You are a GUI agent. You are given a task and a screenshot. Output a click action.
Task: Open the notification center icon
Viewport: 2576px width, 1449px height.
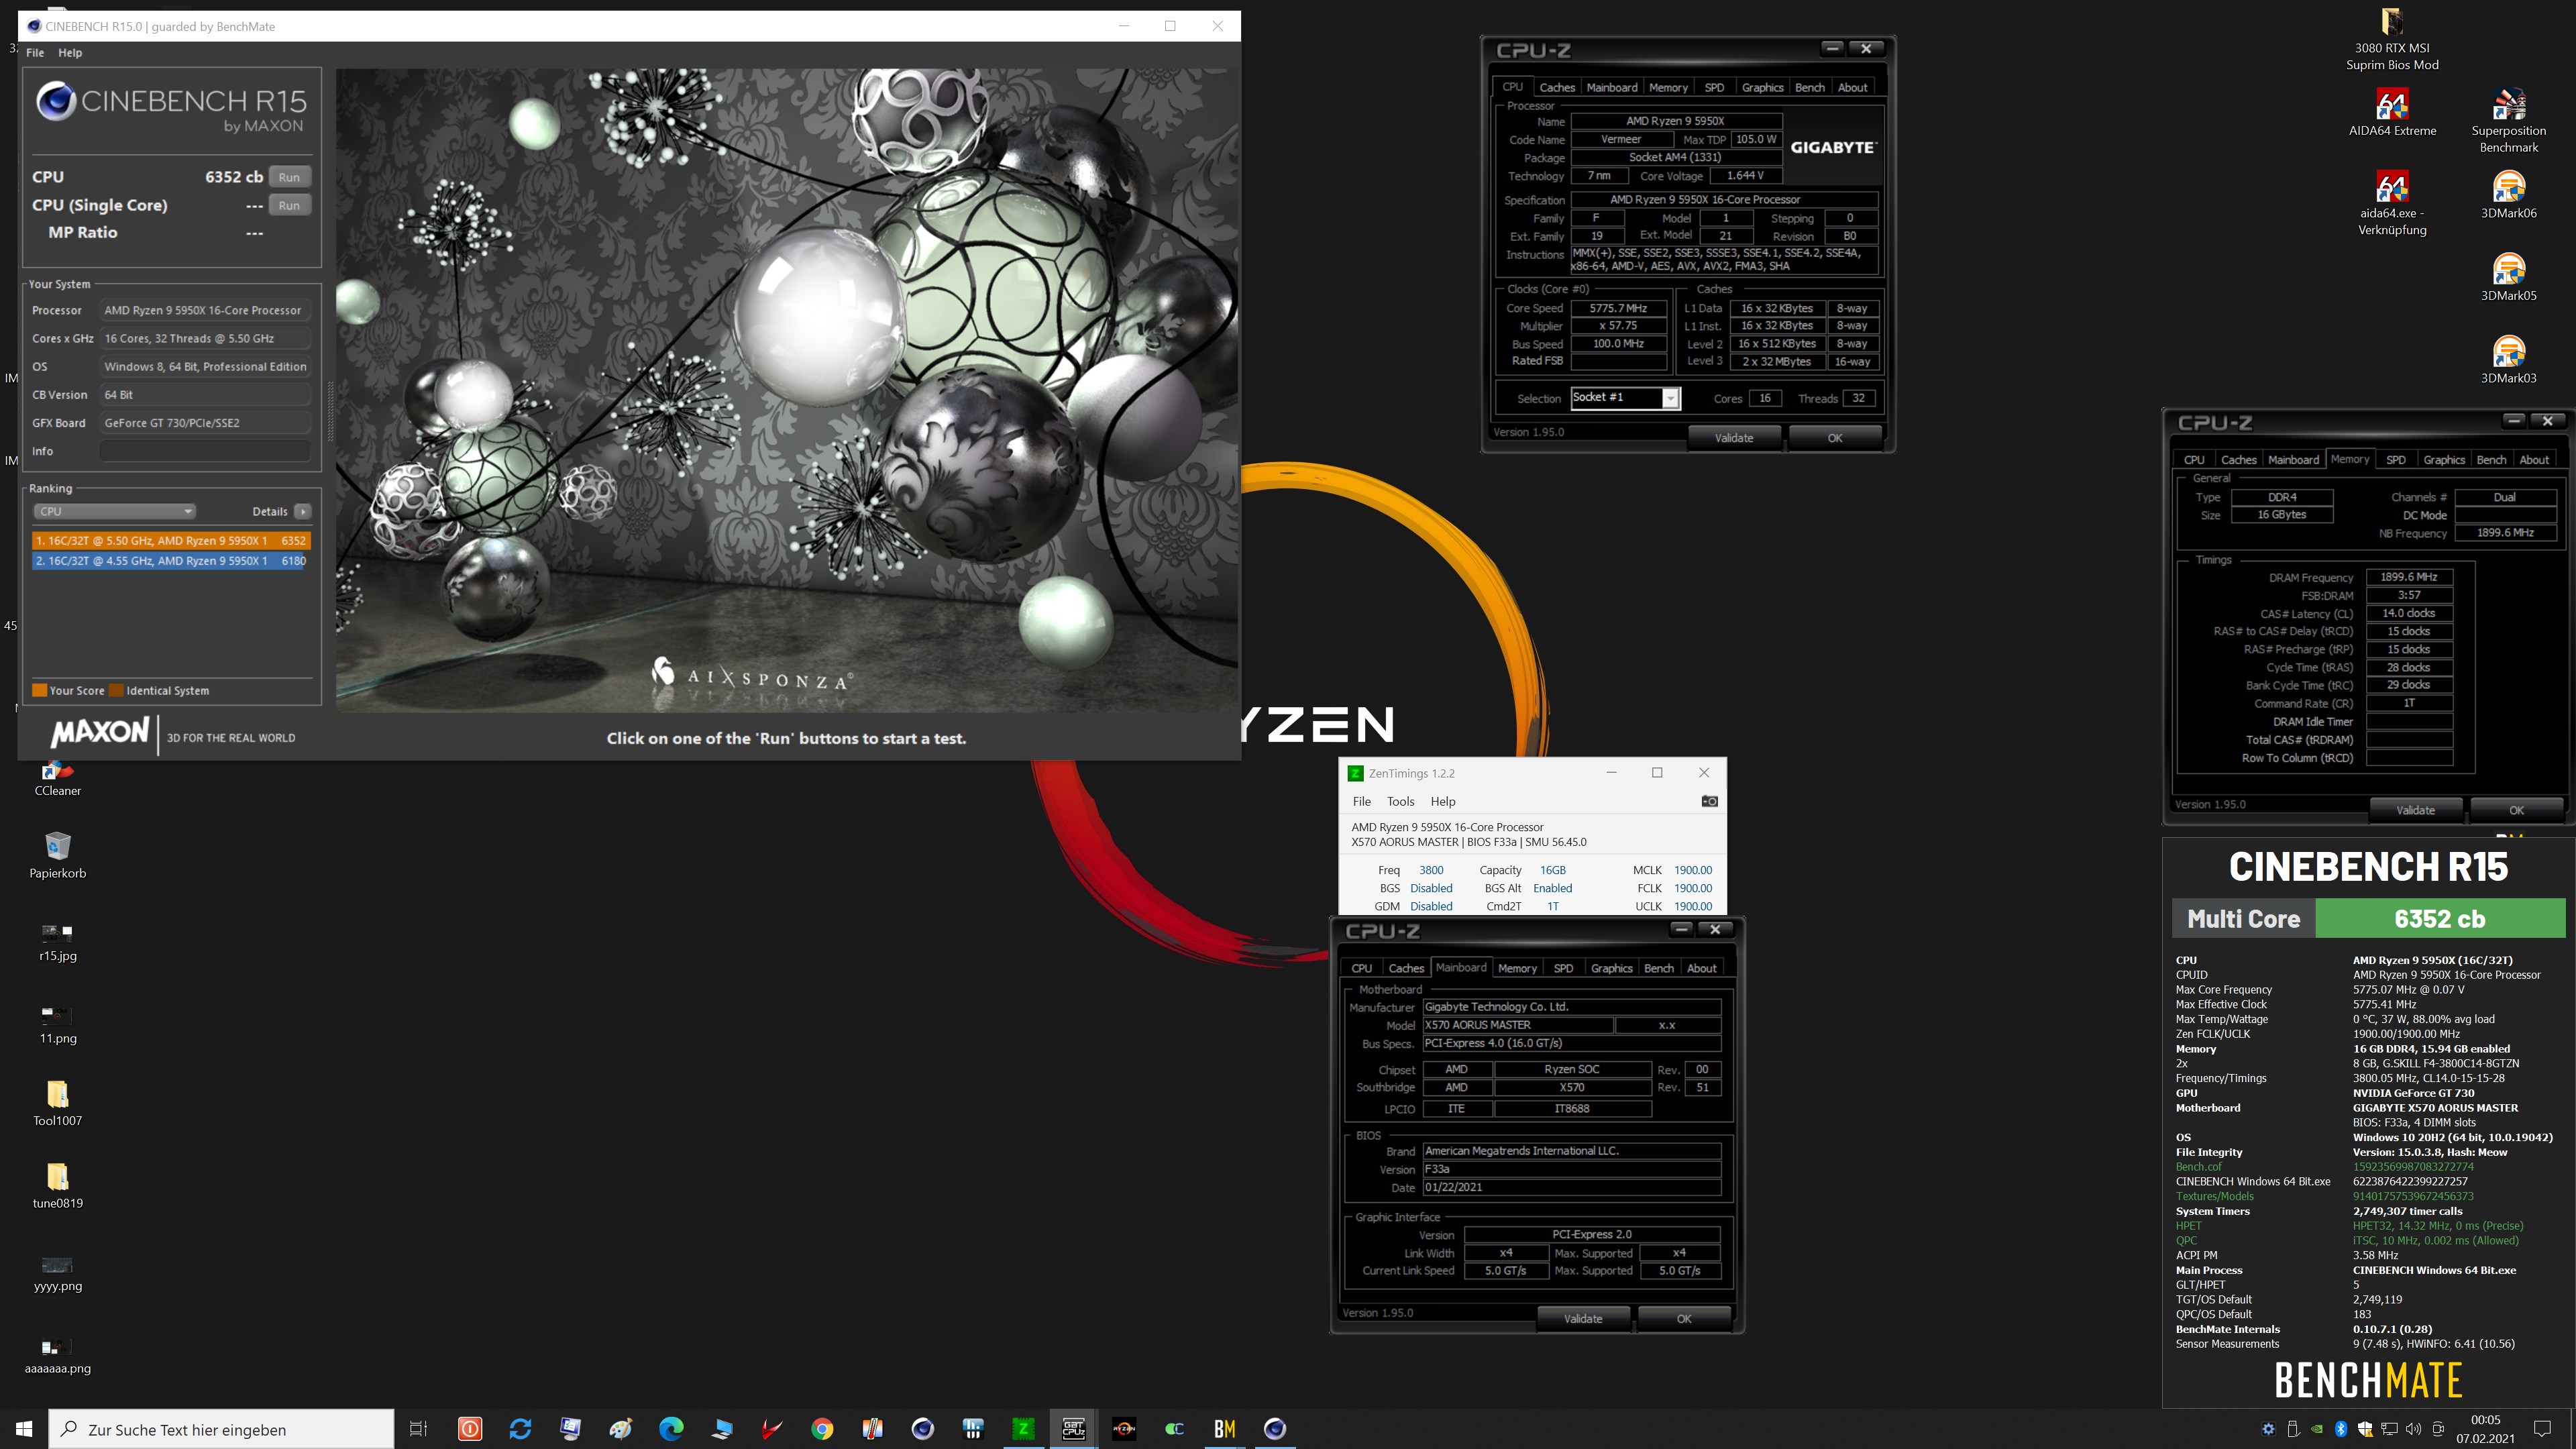2543,1429
